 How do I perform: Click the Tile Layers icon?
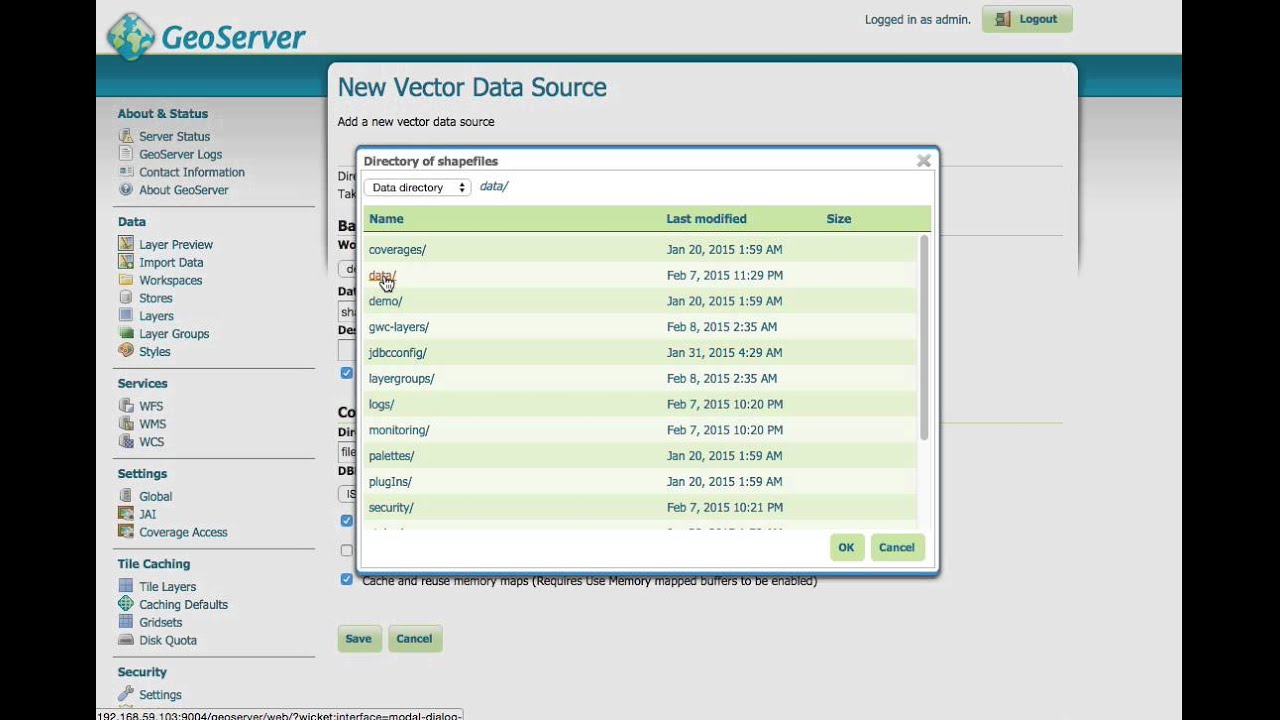point(126,586)
